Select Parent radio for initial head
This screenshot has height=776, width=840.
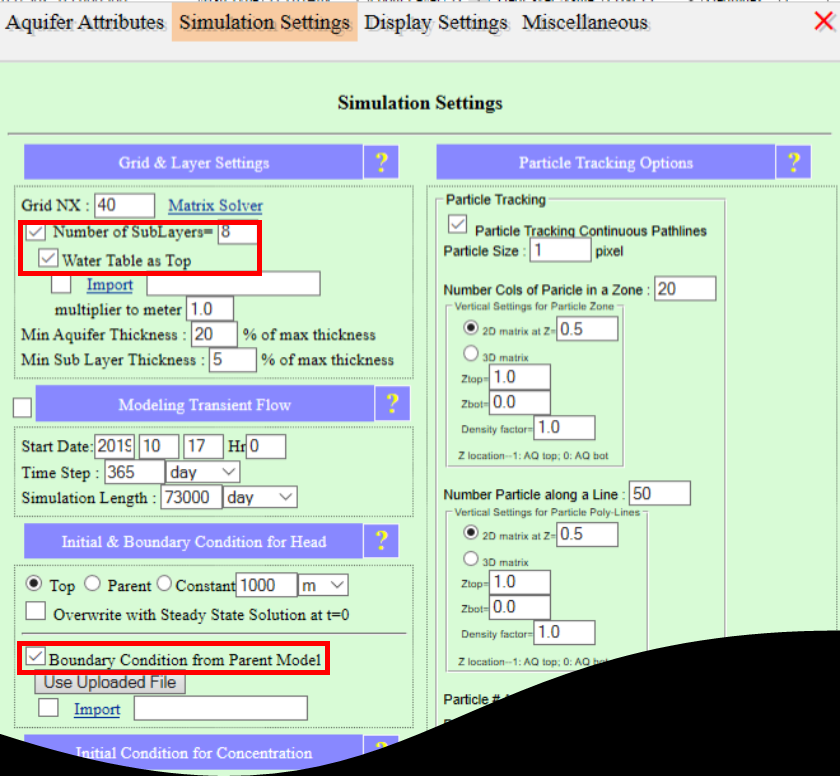93,584
